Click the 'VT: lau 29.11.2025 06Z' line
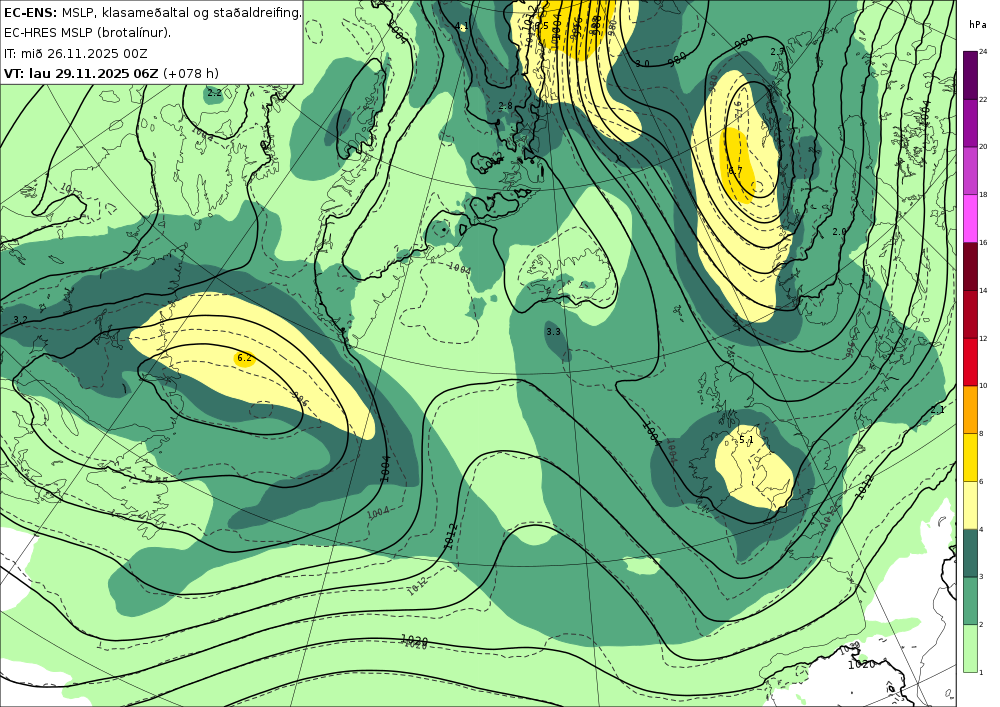The image size is (1000, 707). [x=111, y=73]
